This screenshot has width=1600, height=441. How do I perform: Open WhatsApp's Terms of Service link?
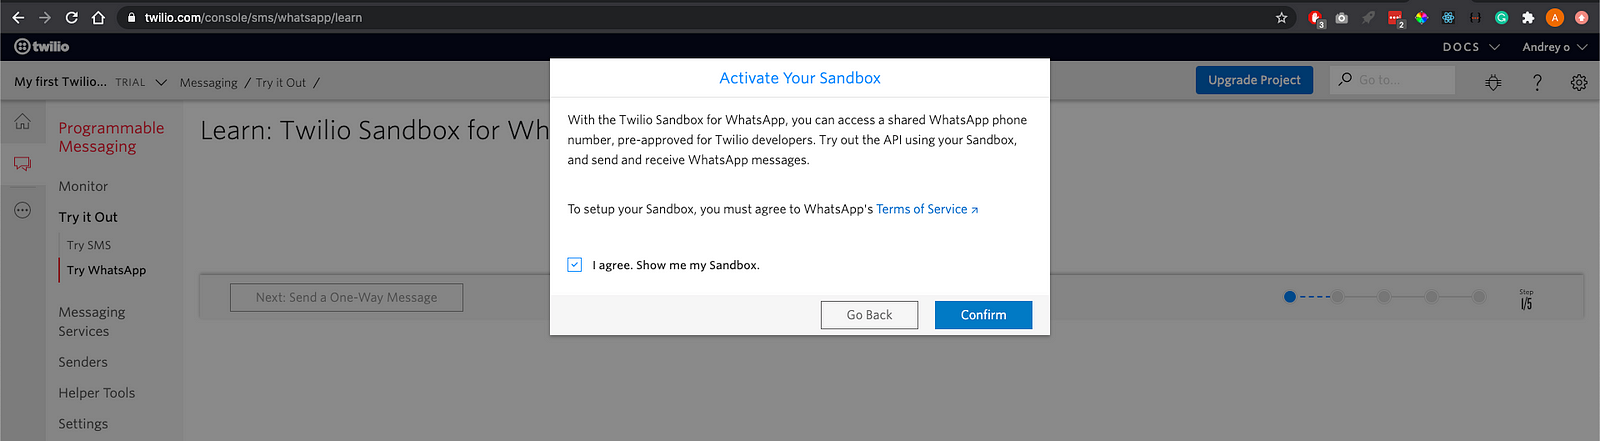927,209
